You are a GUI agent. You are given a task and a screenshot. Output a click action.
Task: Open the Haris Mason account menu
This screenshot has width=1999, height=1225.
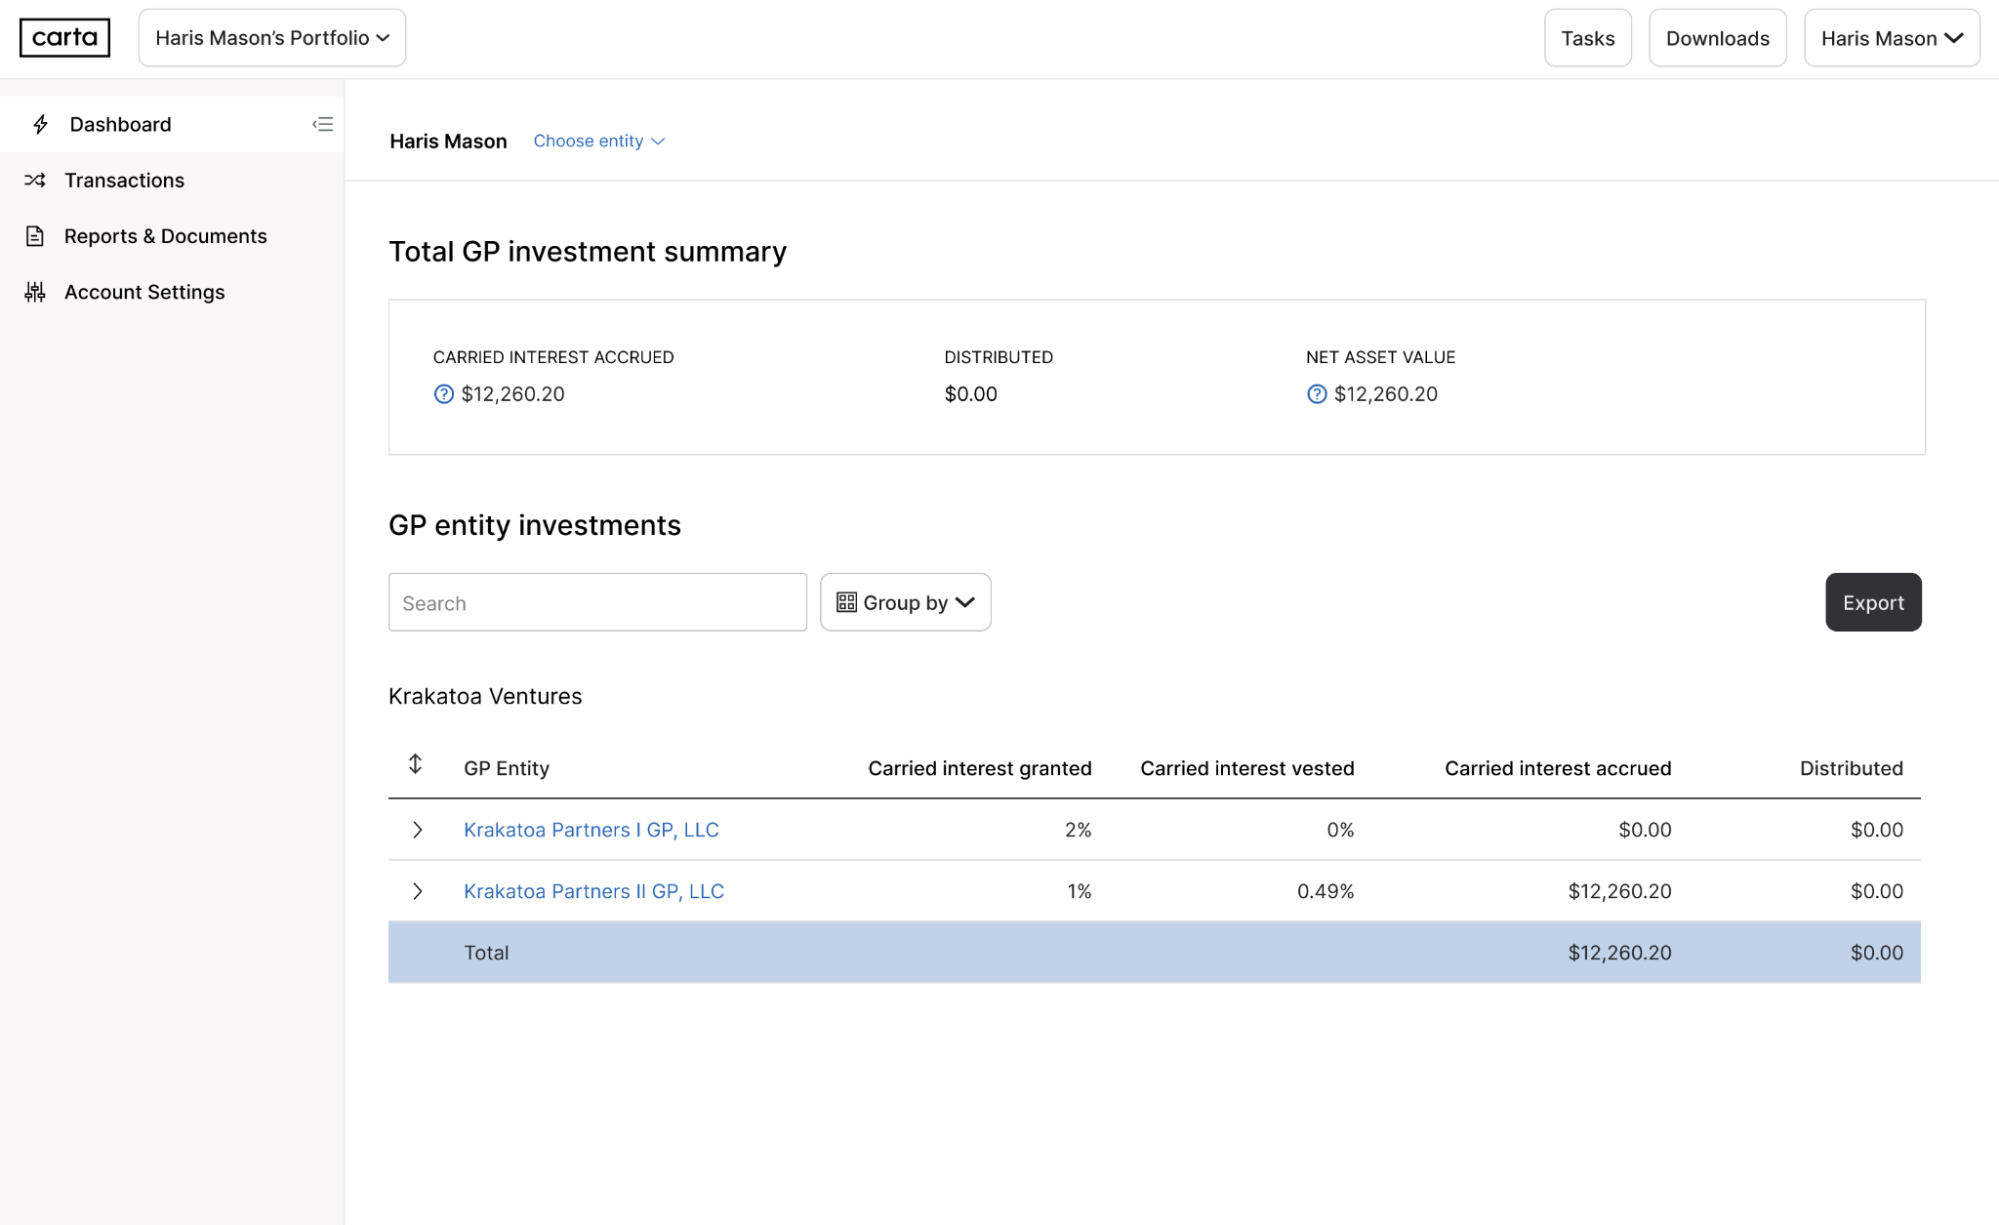point(1891,38)
